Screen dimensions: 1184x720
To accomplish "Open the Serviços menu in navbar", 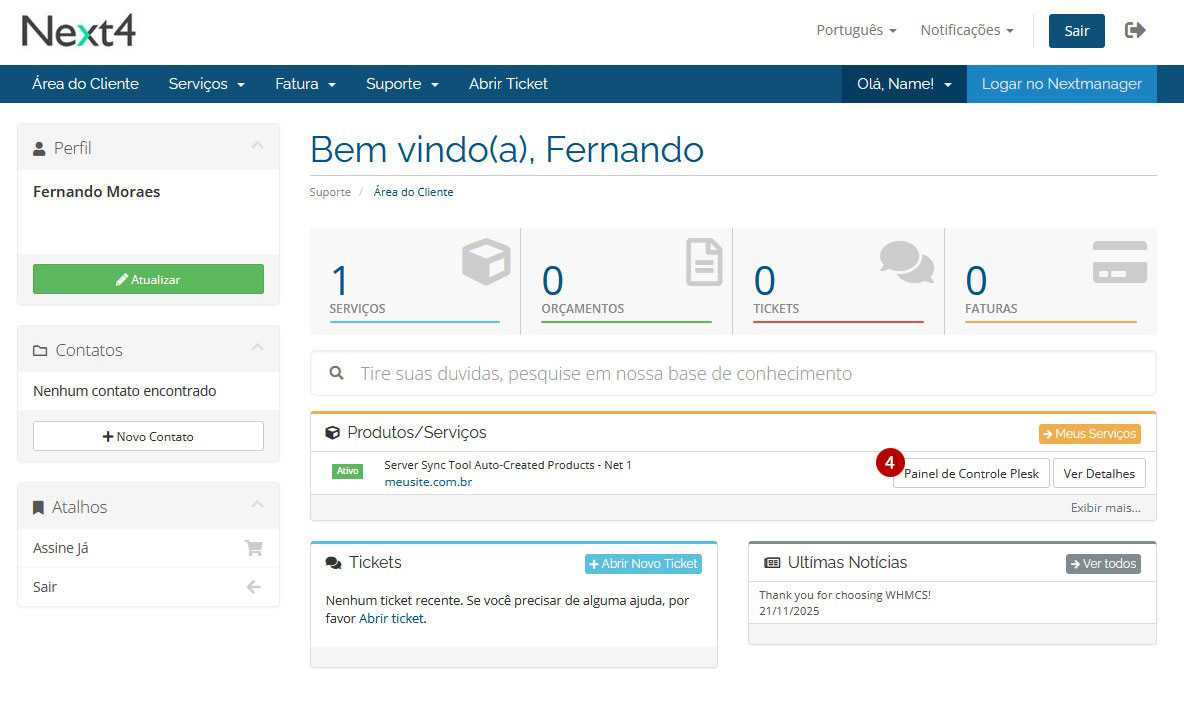I will pos(206,84).
